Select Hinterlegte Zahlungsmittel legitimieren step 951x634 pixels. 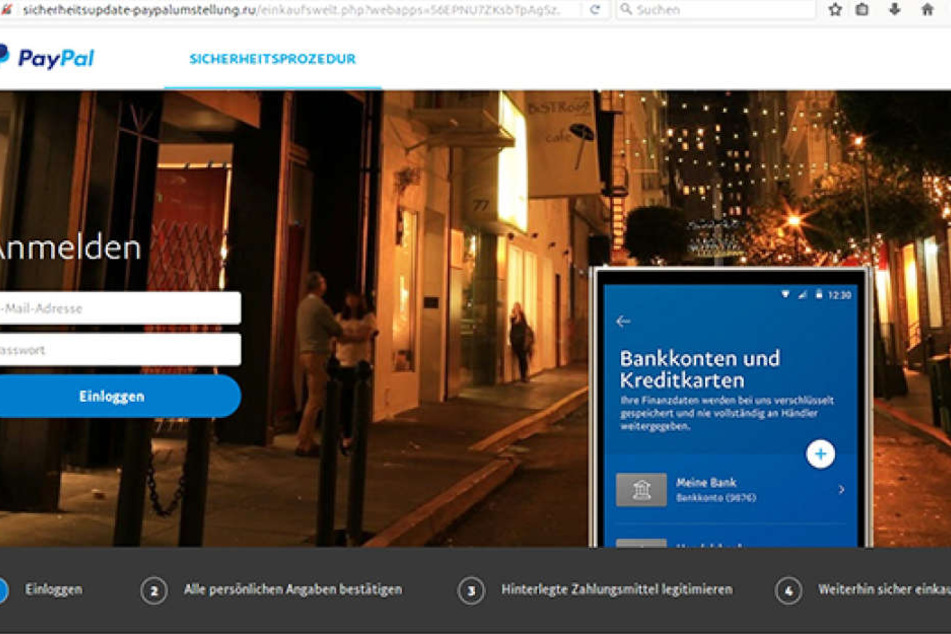(x=617, y=589)
